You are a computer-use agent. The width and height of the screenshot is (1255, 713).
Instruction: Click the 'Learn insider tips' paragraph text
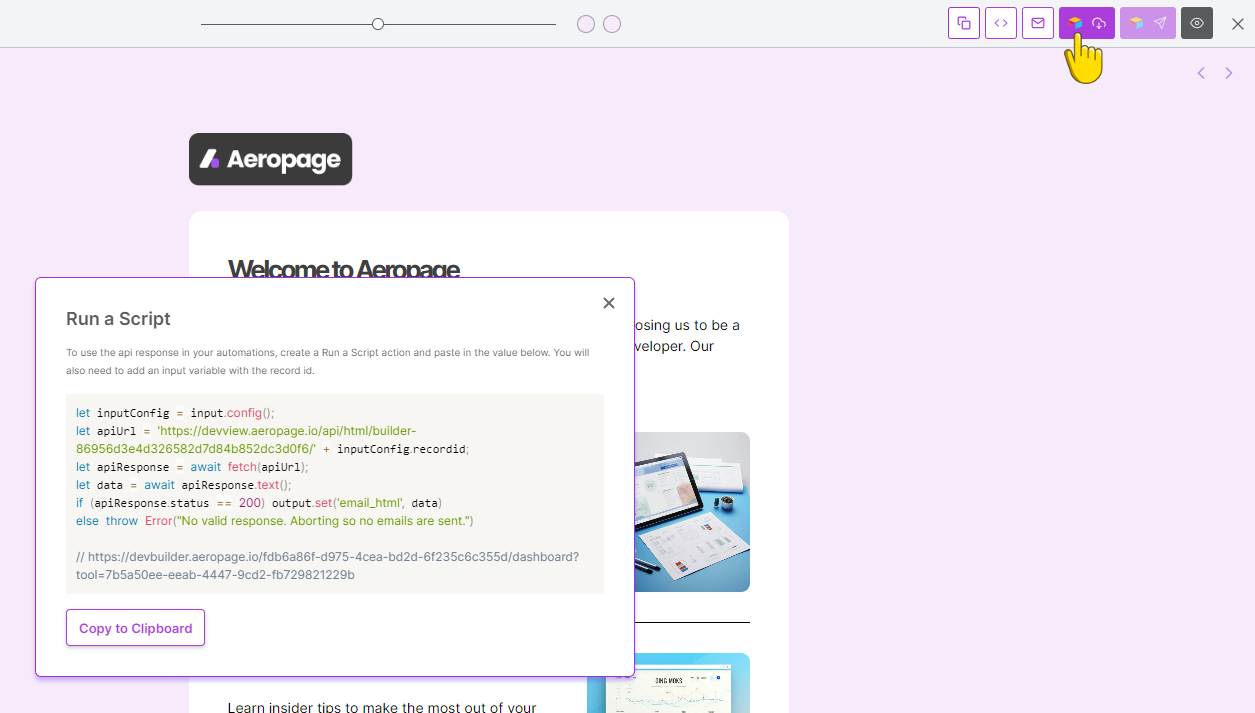382,706
